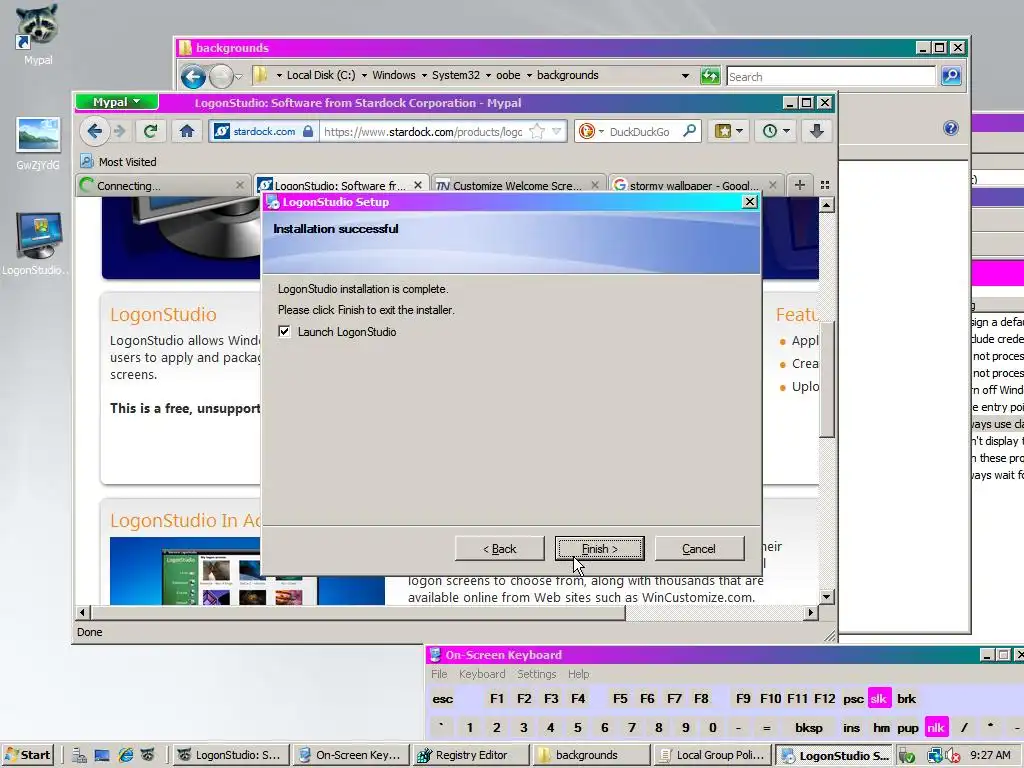Bookmark this page with the star icon

(537, 131)
